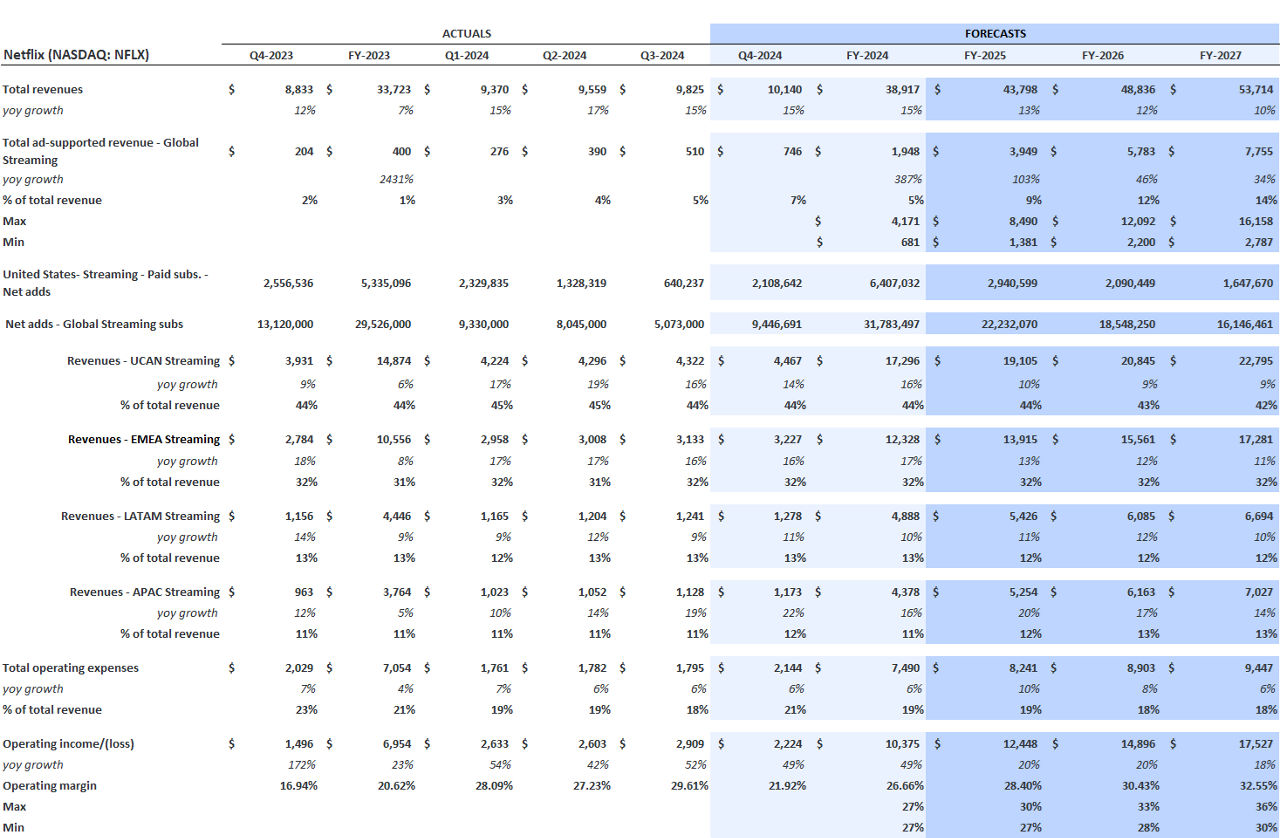Click operating expenses FY-2024 value 7,490

pos(904,668)
